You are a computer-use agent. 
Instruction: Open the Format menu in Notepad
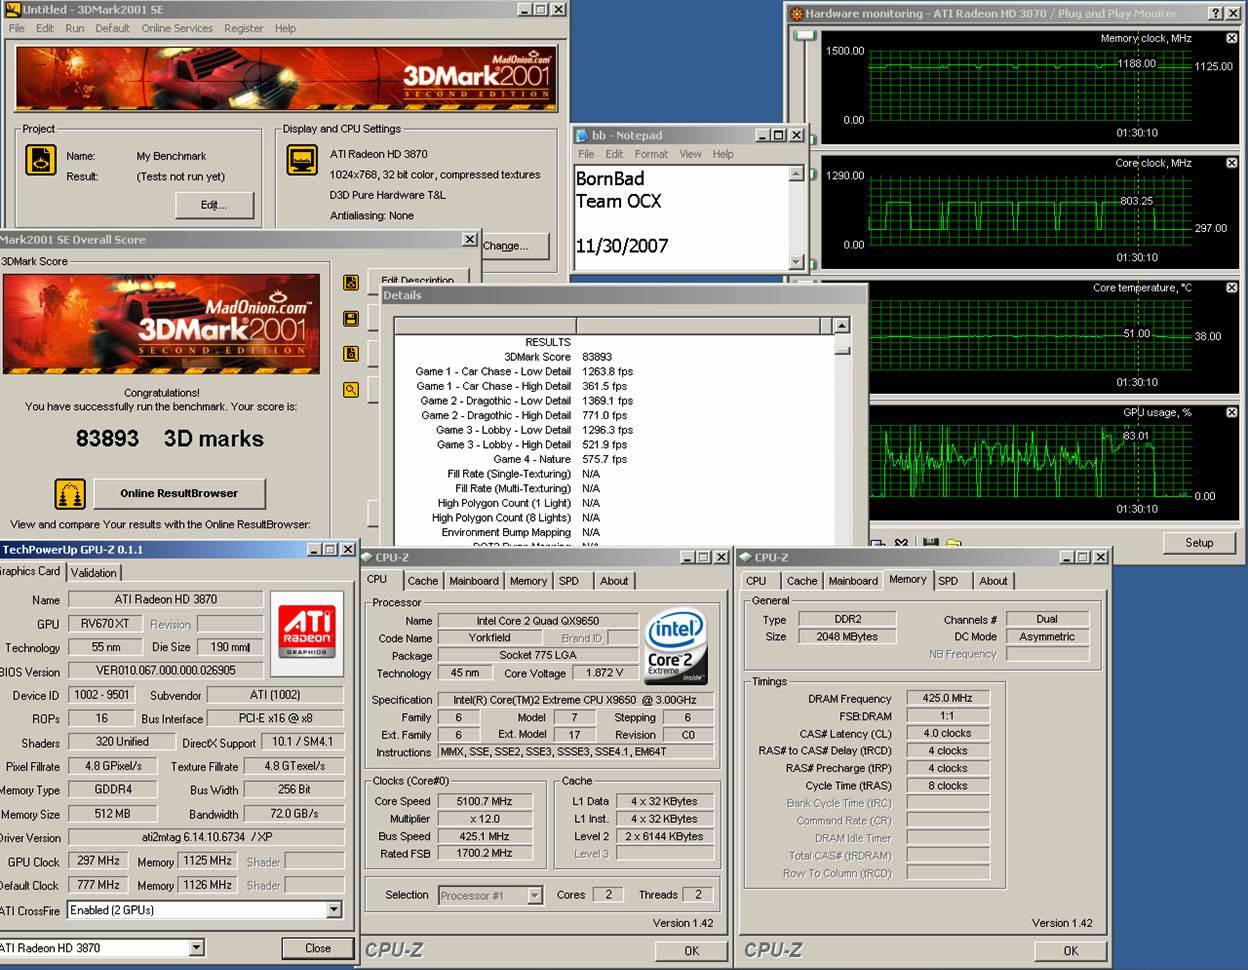click(x=651, y=154)
